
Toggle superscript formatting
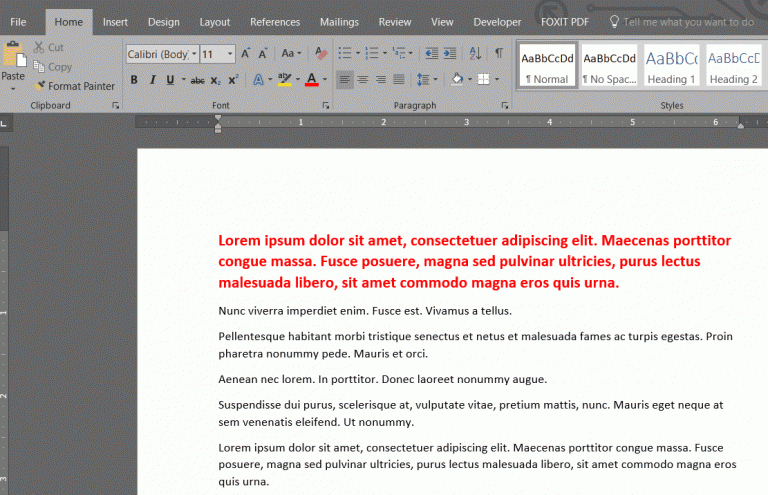tap(233, 80)
